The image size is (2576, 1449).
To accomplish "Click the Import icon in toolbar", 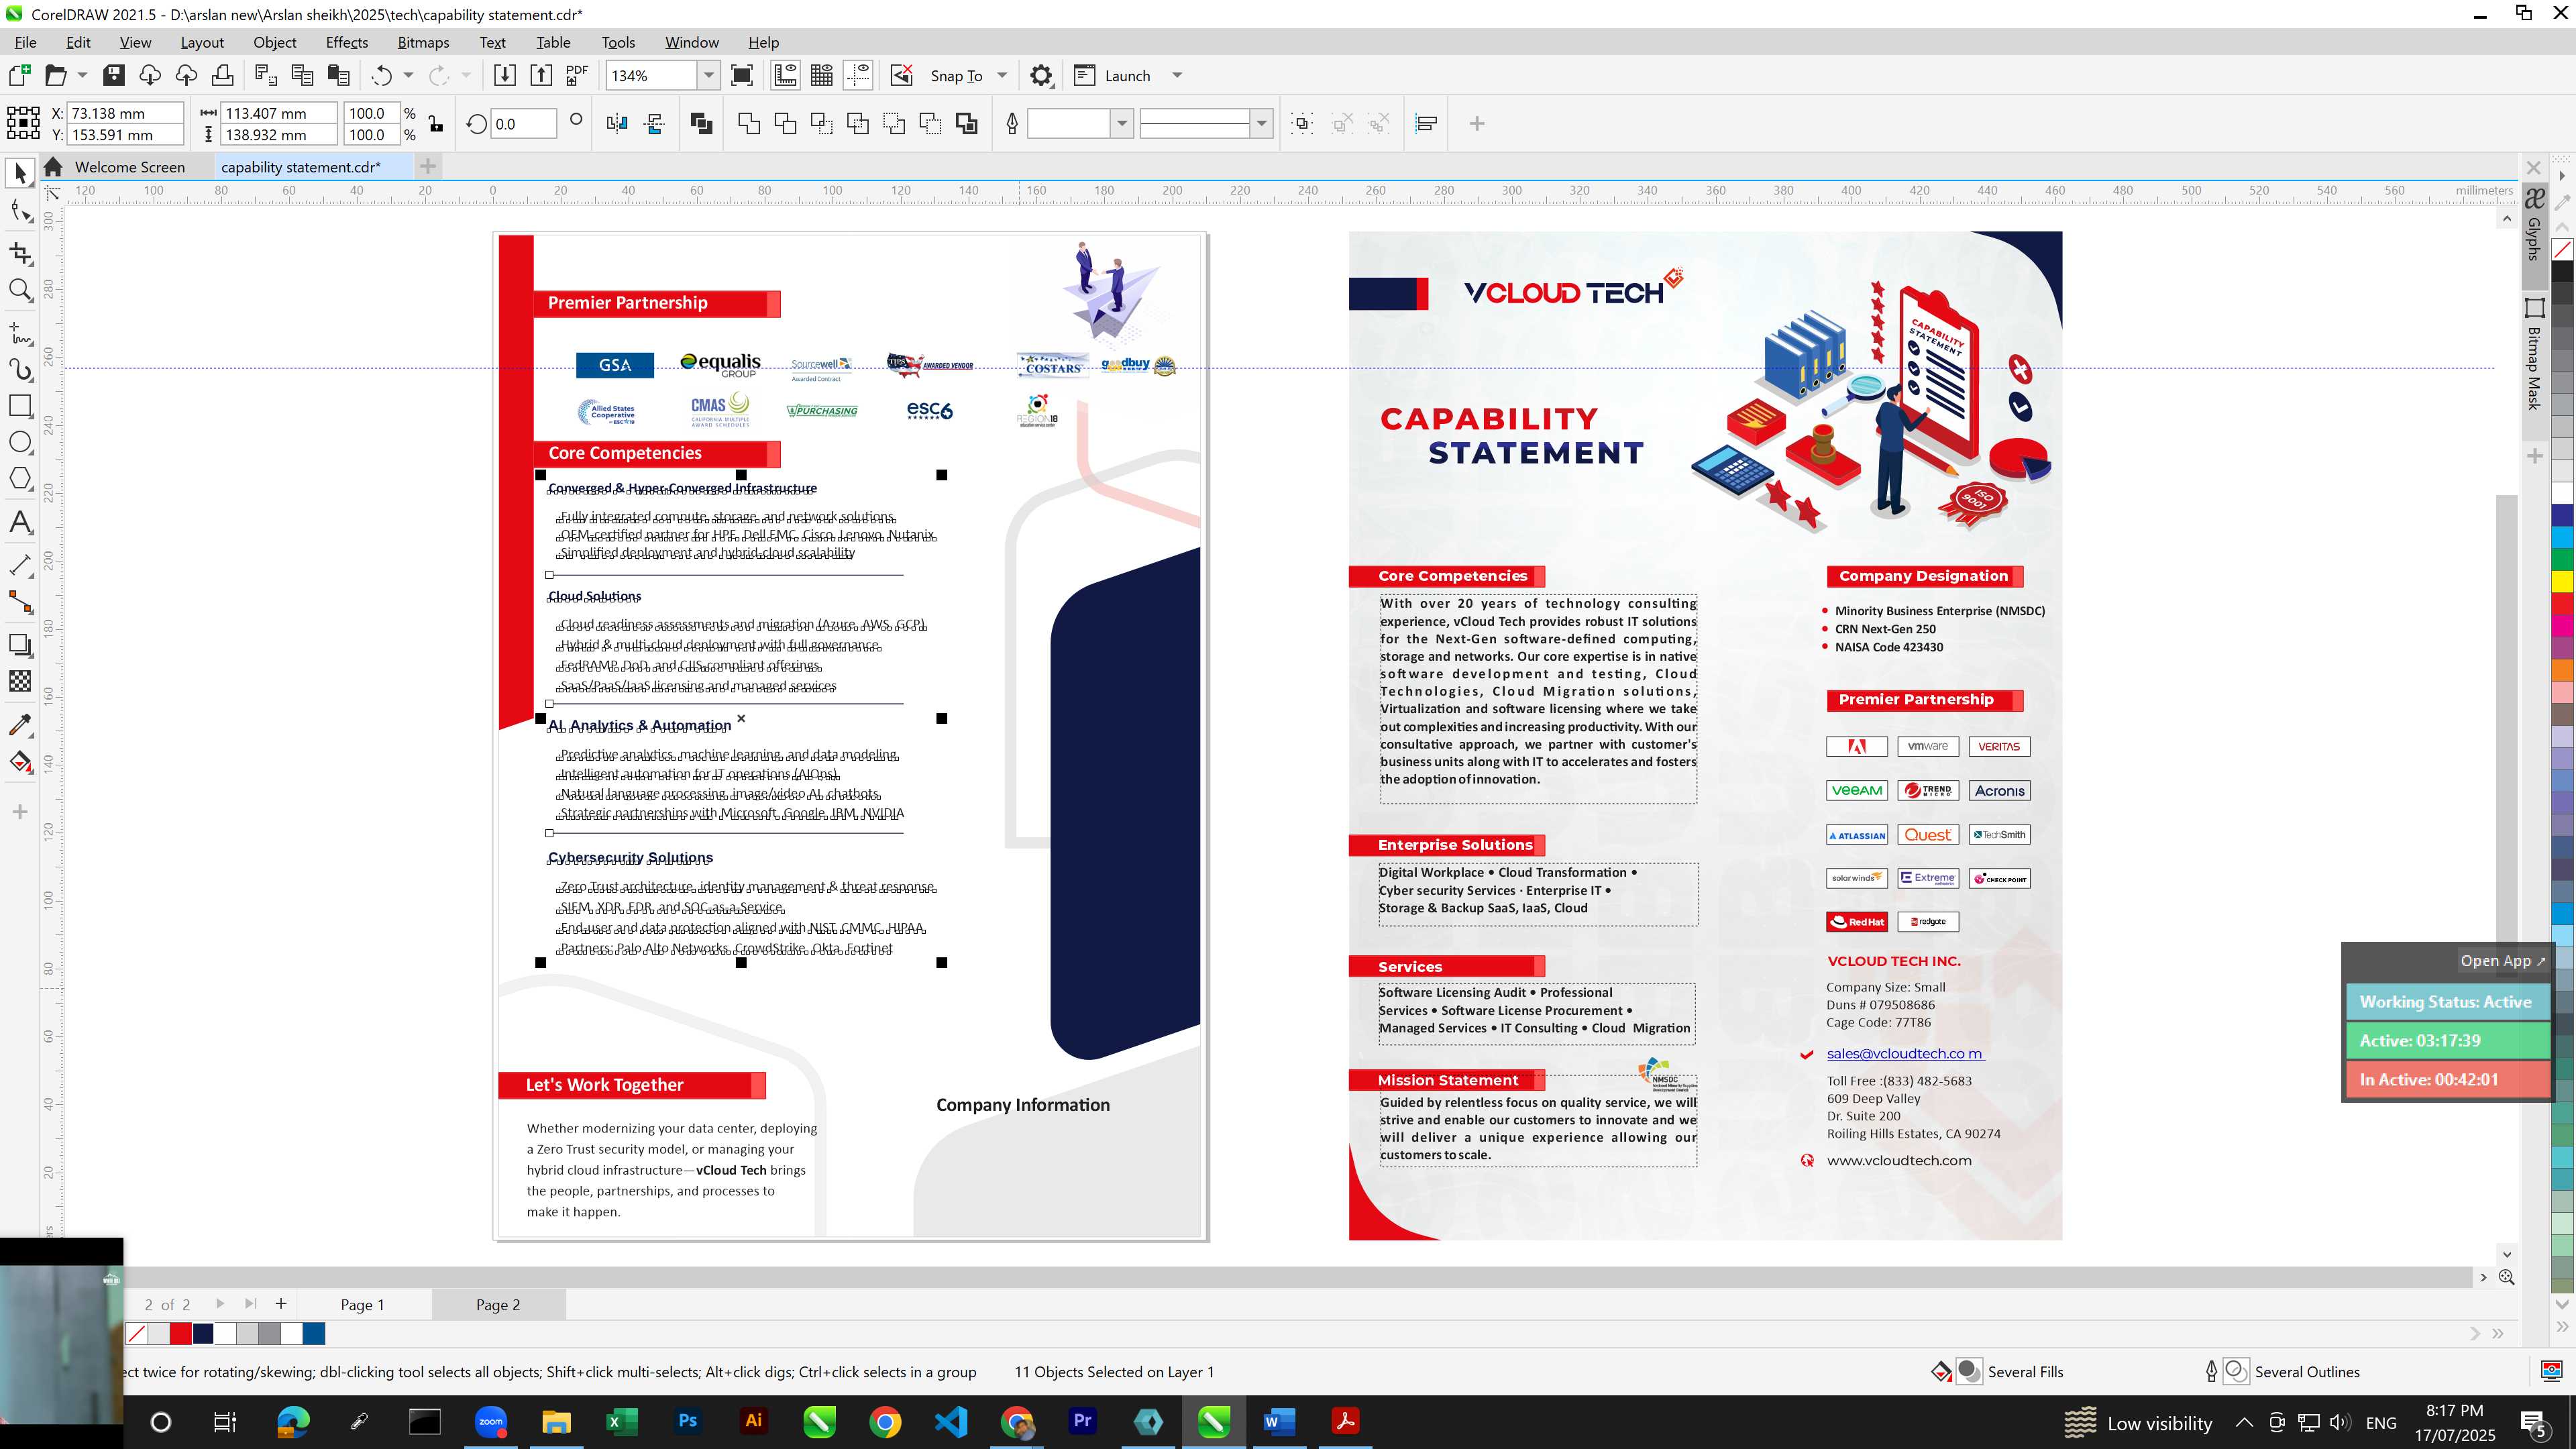I will click(504, 75).
